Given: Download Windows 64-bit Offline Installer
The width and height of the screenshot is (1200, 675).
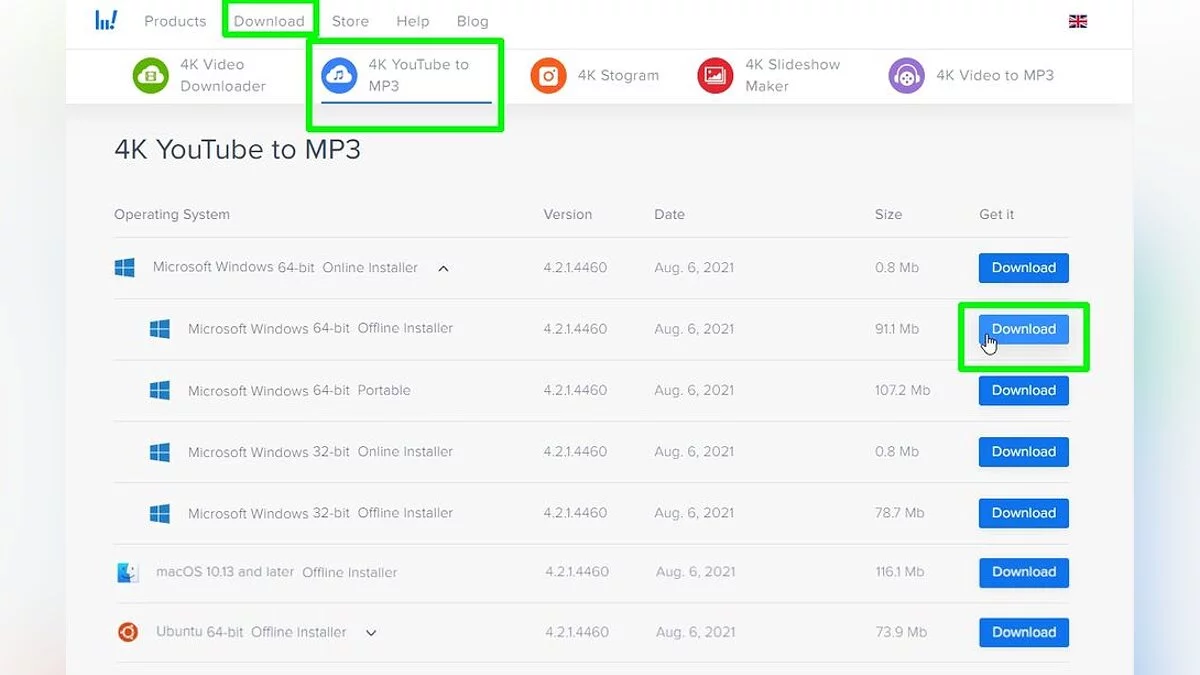Looking at the screenshot, I should coord(1024,329).
